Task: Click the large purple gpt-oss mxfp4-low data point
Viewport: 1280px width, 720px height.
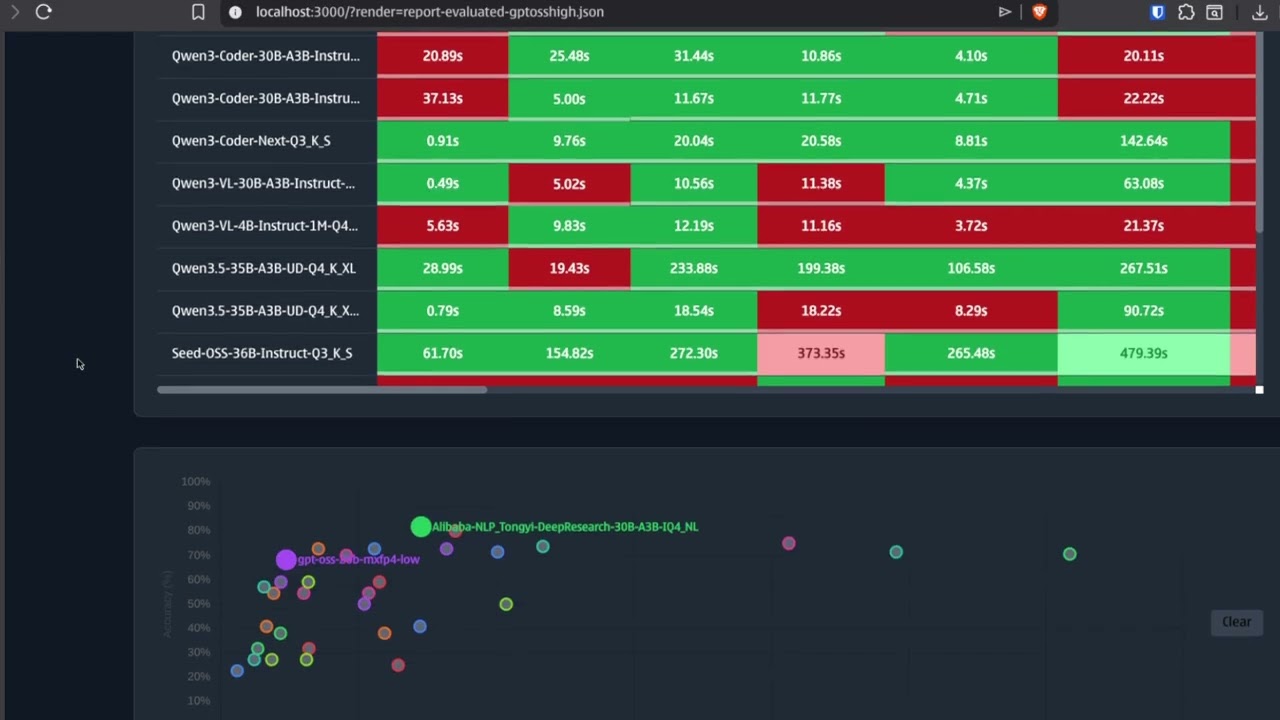Action: click(x=286, y=560)
